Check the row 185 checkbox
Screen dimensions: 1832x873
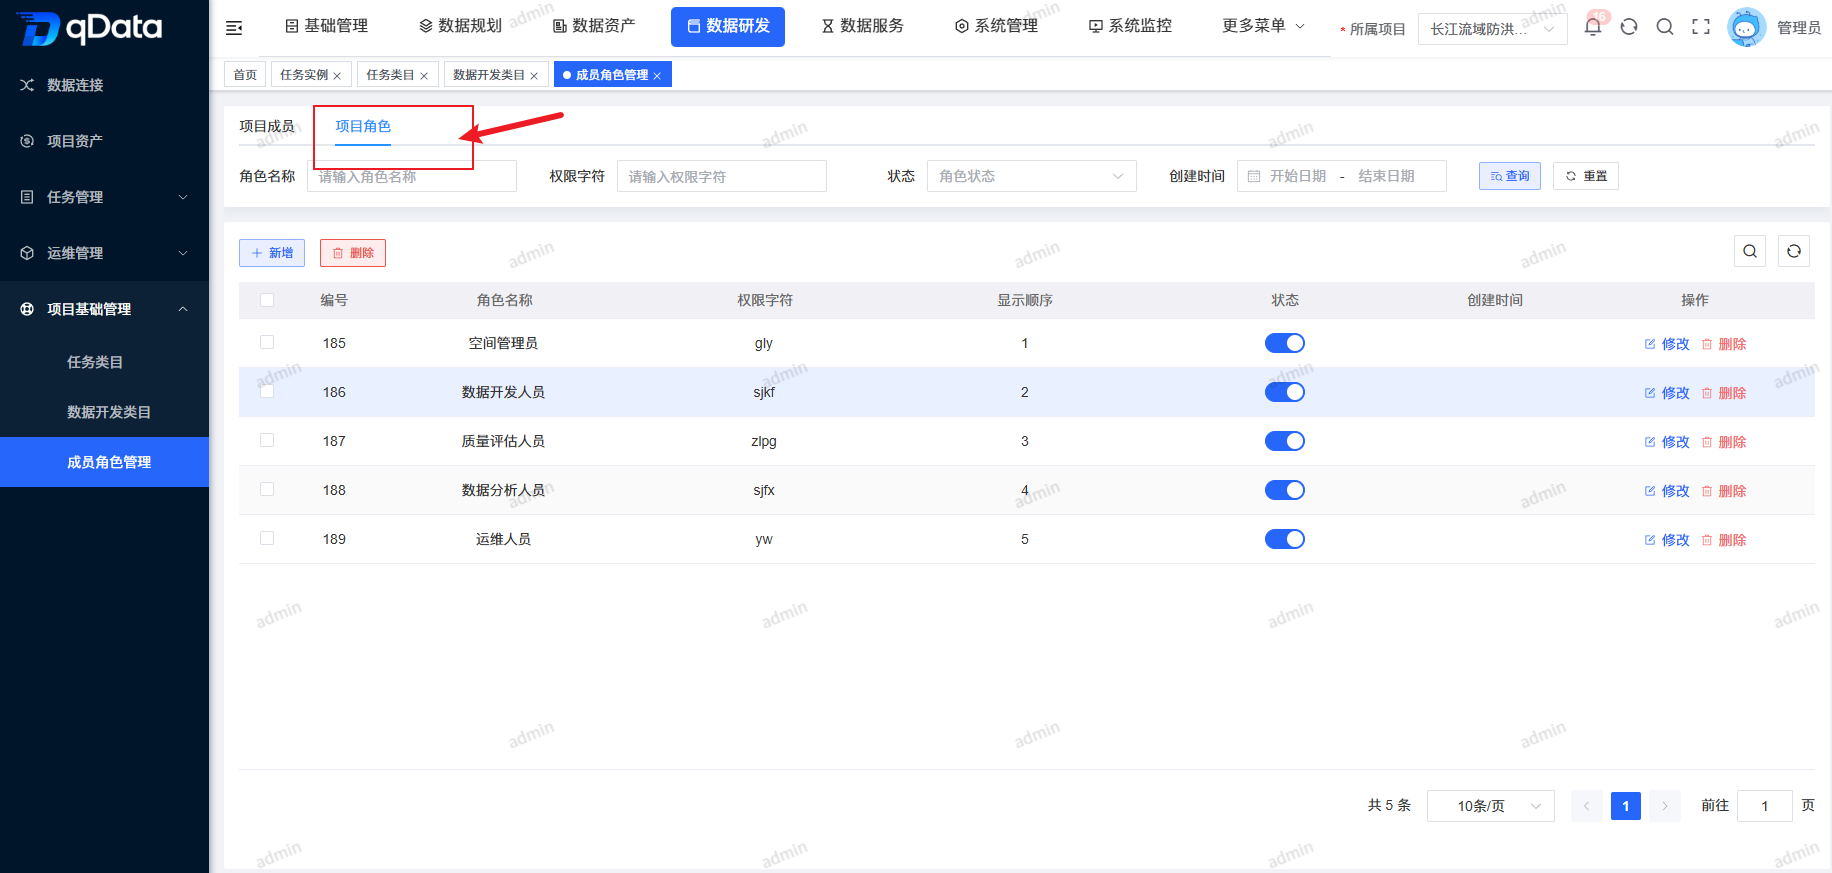(x=267, y=342)
